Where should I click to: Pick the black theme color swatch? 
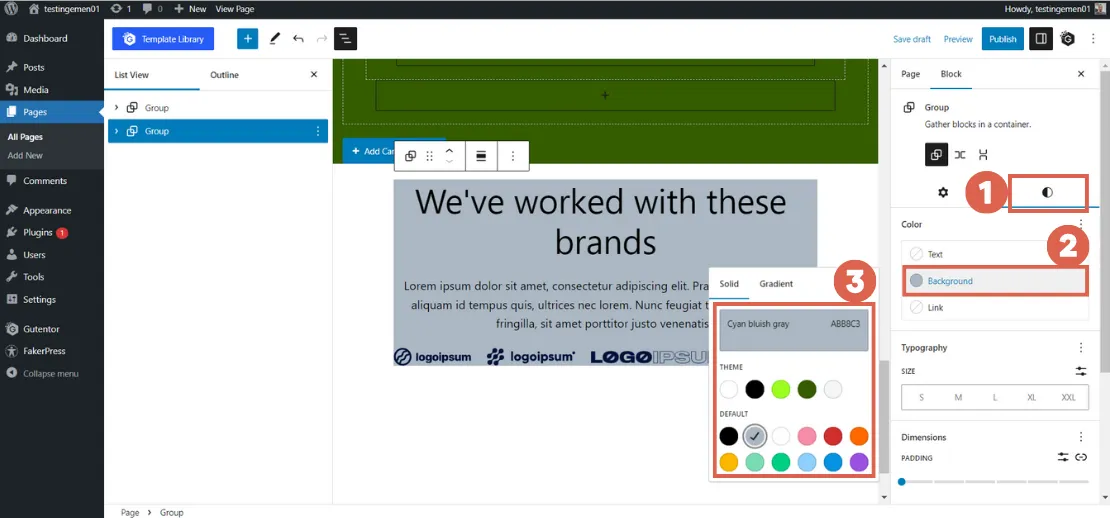click(755, 389)
